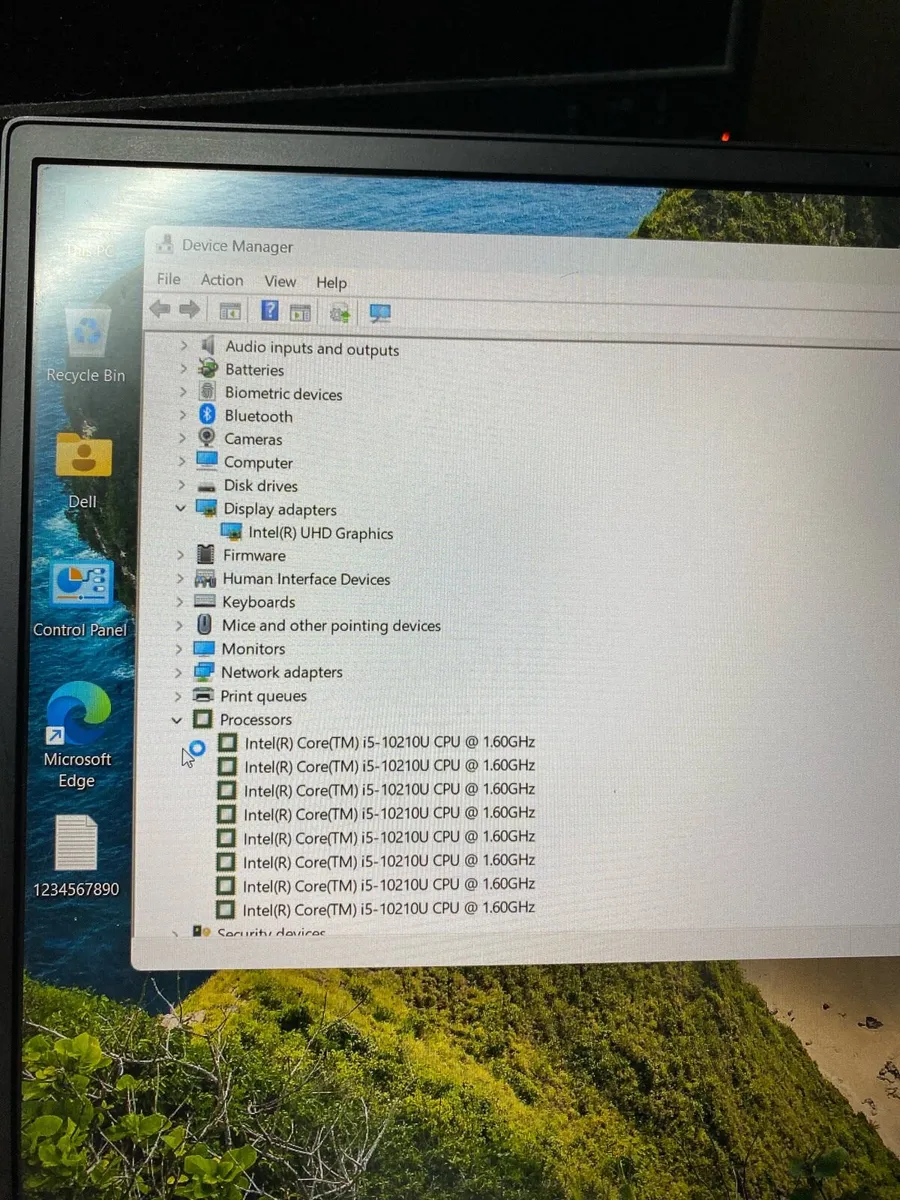Image resolution: width=900 pixels, height=1200 pixels.
Task: Select the Human Interface Devices label
Action: coord(306,579)
